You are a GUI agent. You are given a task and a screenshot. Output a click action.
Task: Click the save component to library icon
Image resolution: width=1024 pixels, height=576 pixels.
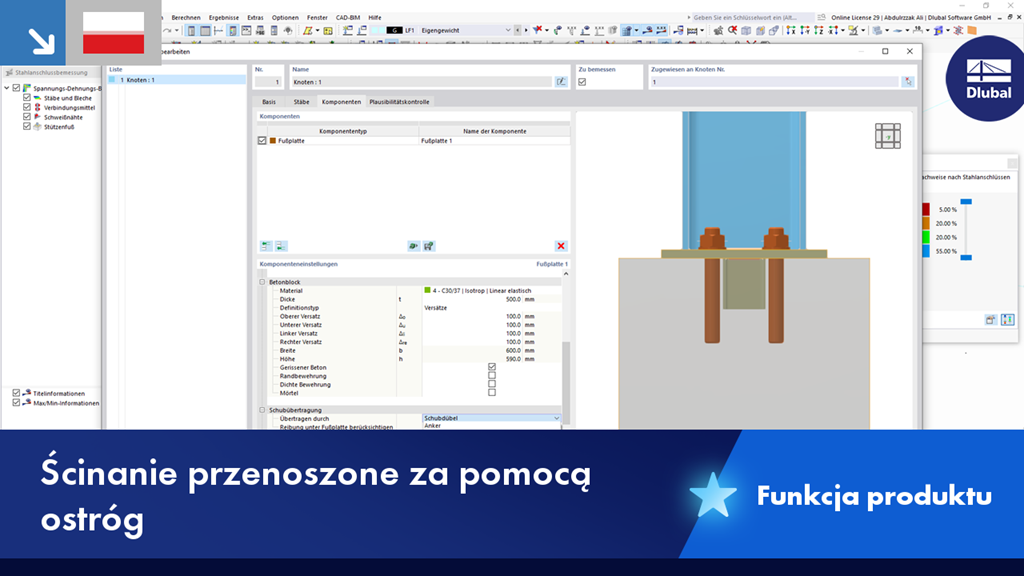[427, 247]
